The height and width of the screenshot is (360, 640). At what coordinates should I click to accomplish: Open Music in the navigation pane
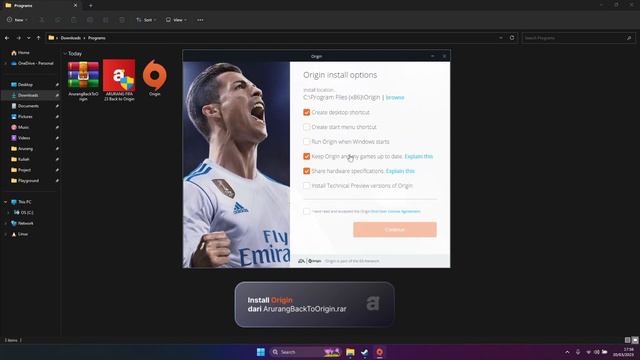(20, 127)
